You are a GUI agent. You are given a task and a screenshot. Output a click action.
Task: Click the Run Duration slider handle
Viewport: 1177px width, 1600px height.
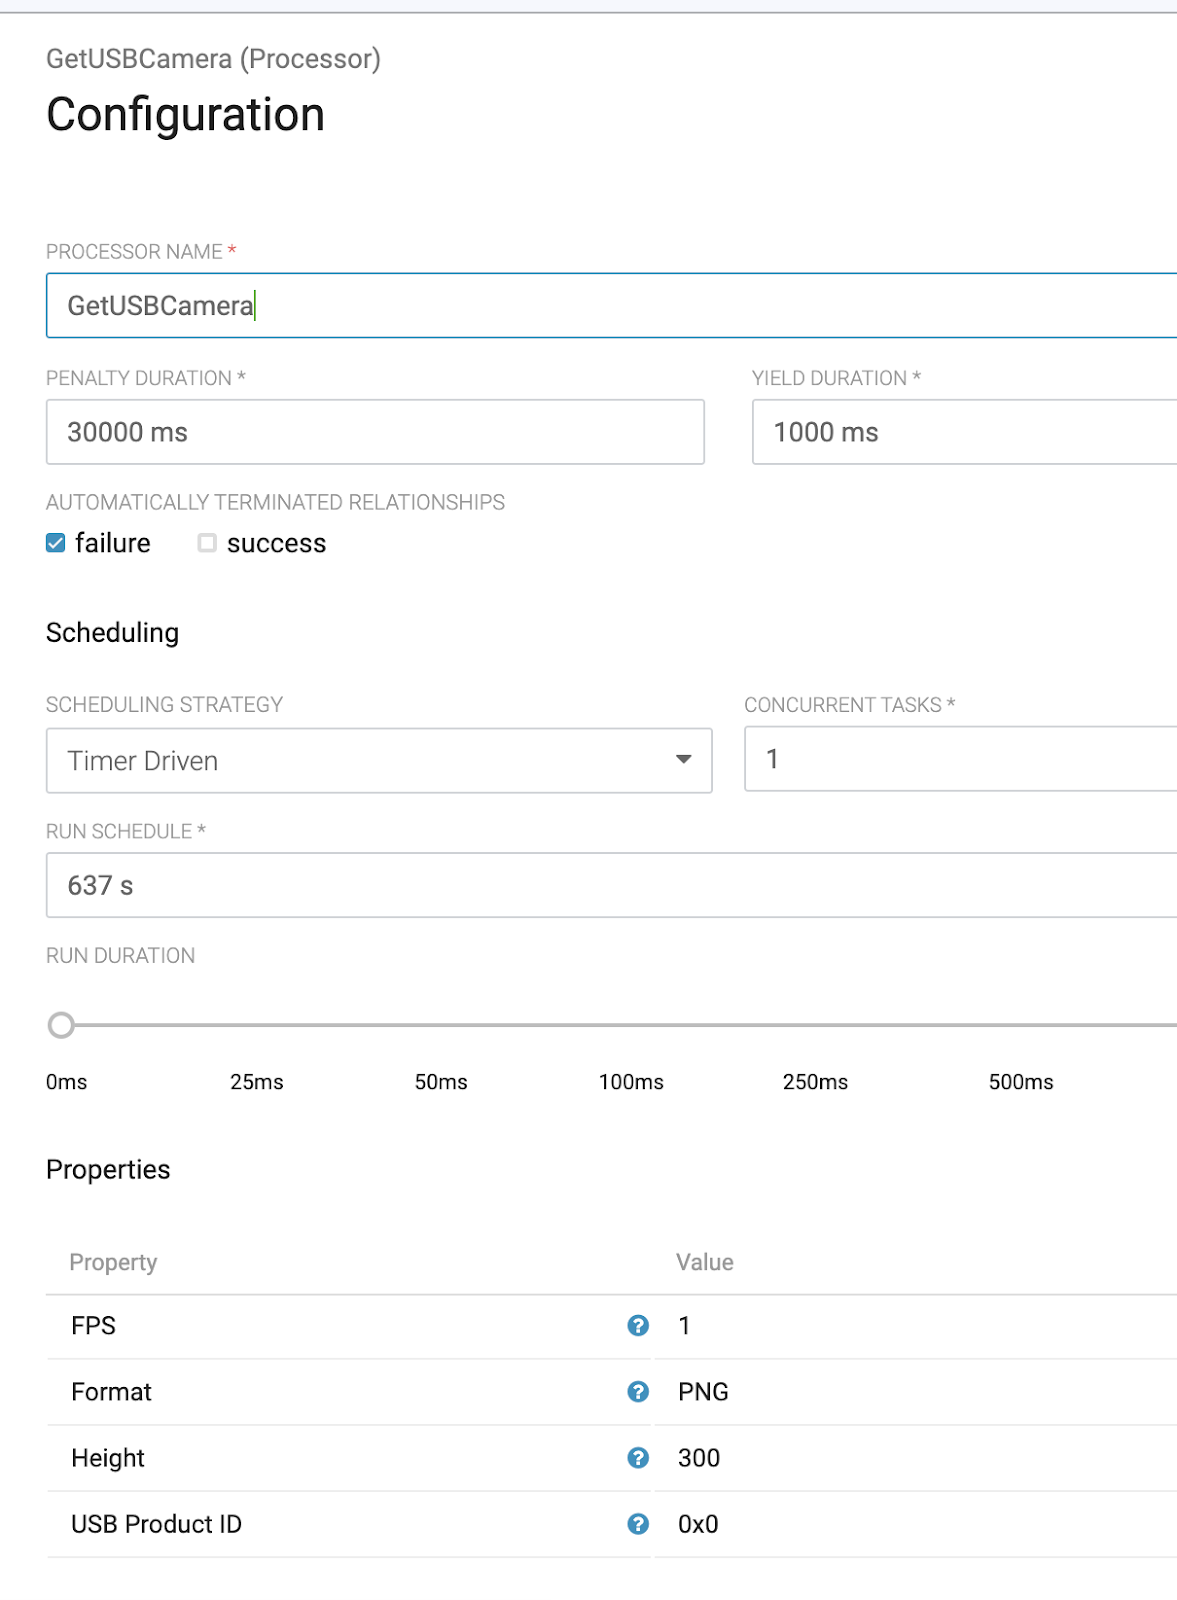pos(61,1025)
